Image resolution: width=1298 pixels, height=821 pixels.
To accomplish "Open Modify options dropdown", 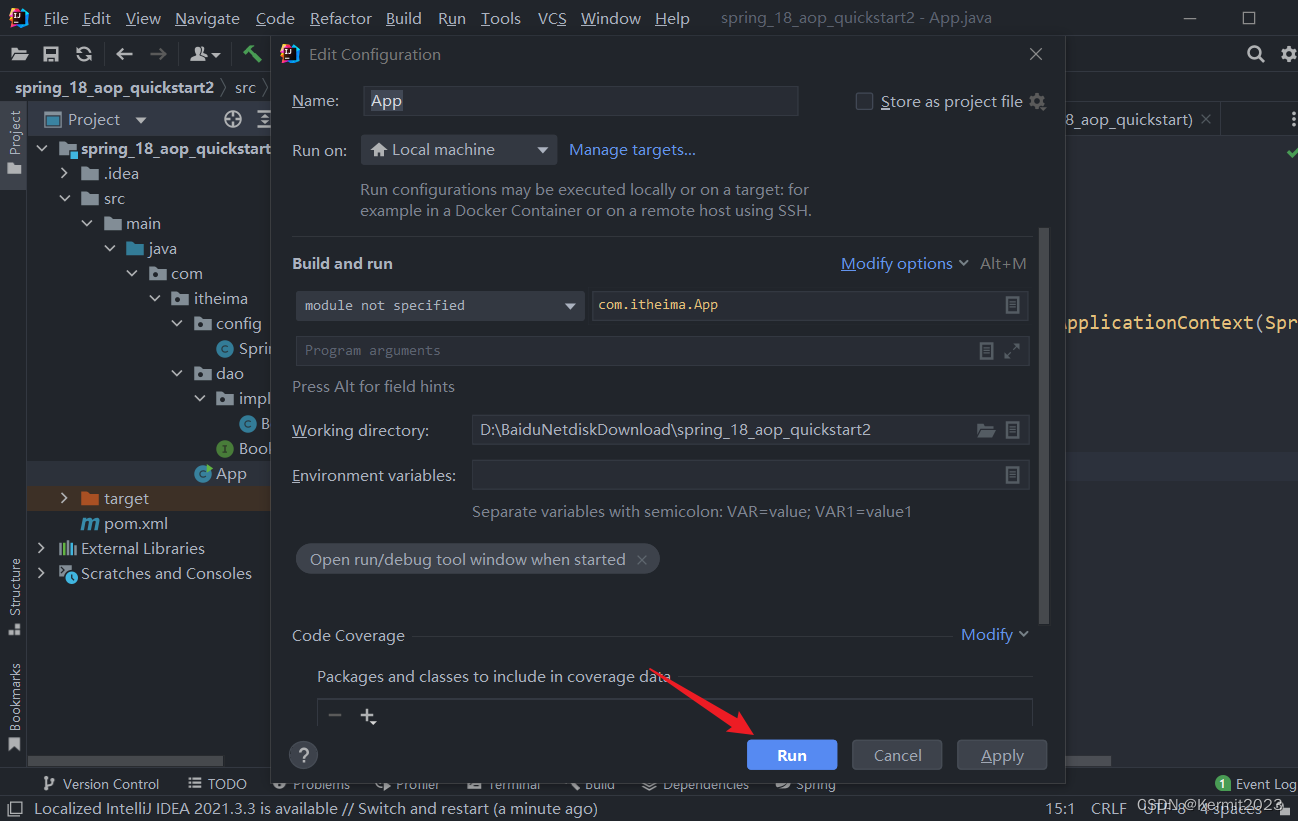I will pos(905,264).
